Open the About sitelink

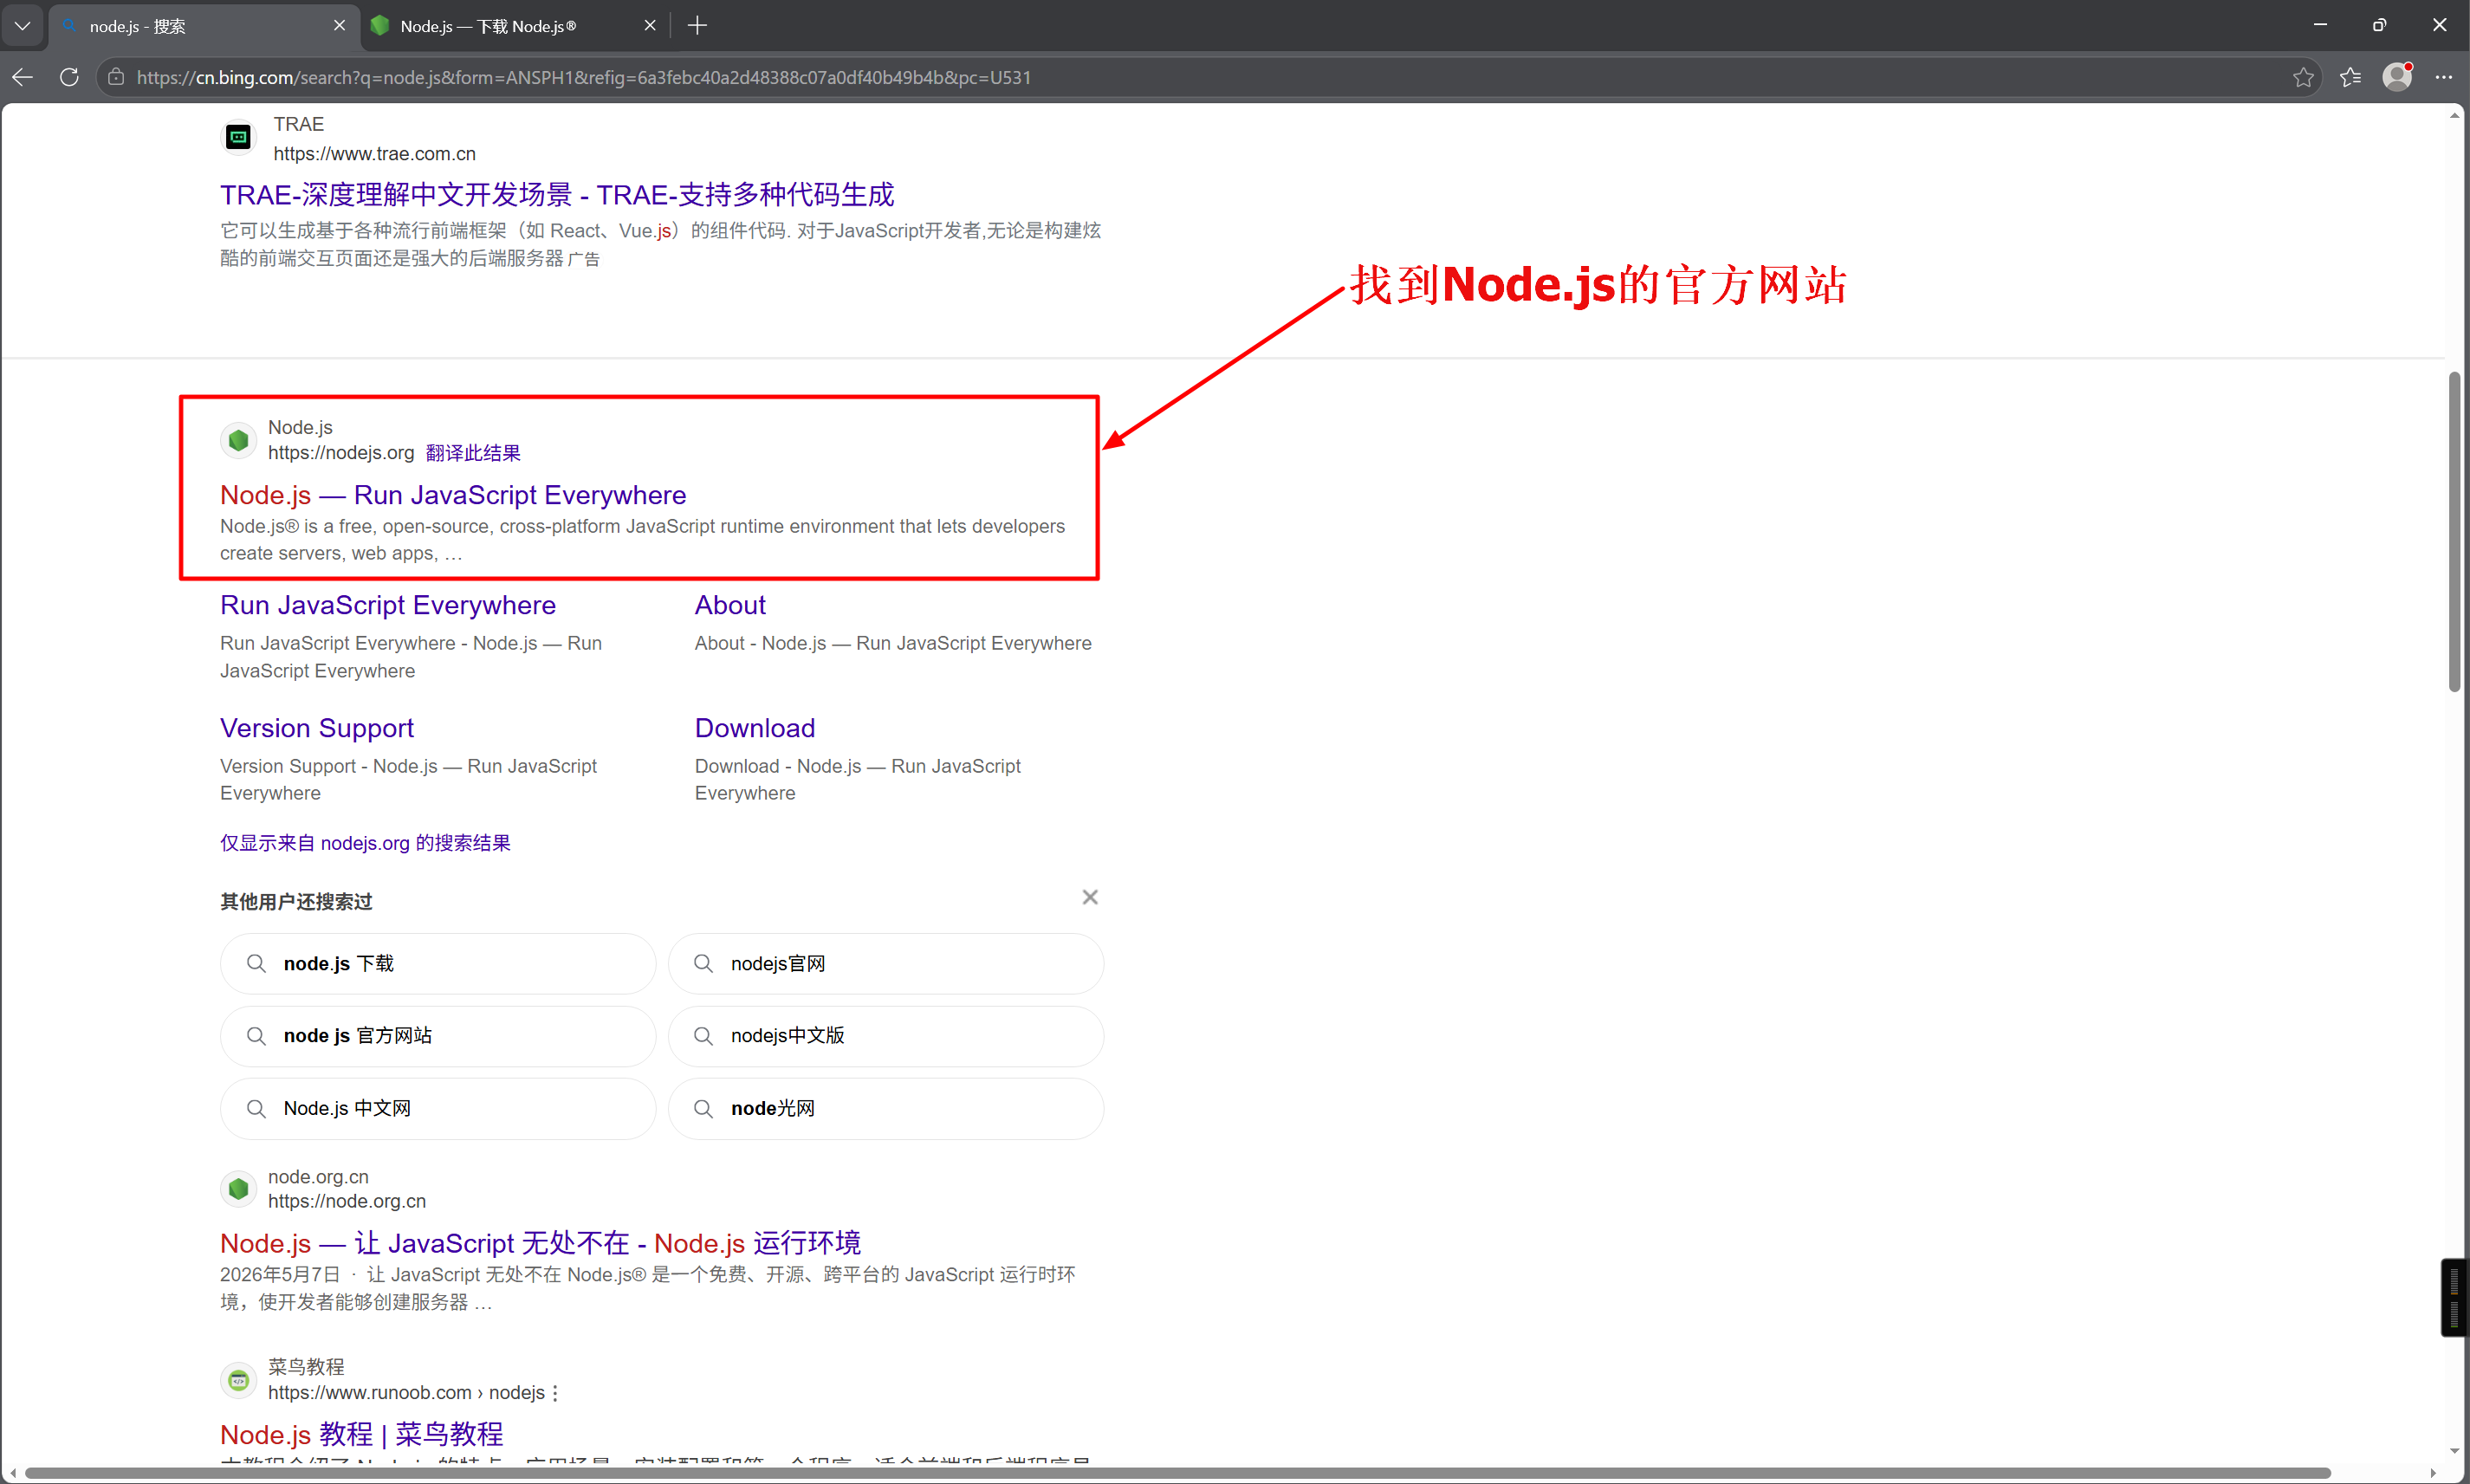(x=730, y=605)
